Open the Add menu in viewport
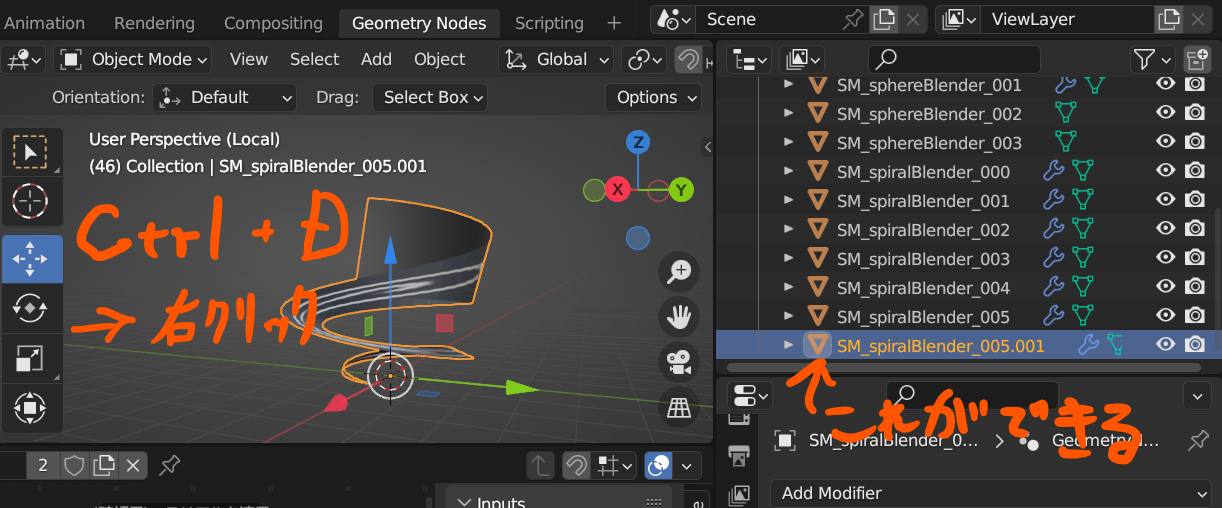 (376, 60)
